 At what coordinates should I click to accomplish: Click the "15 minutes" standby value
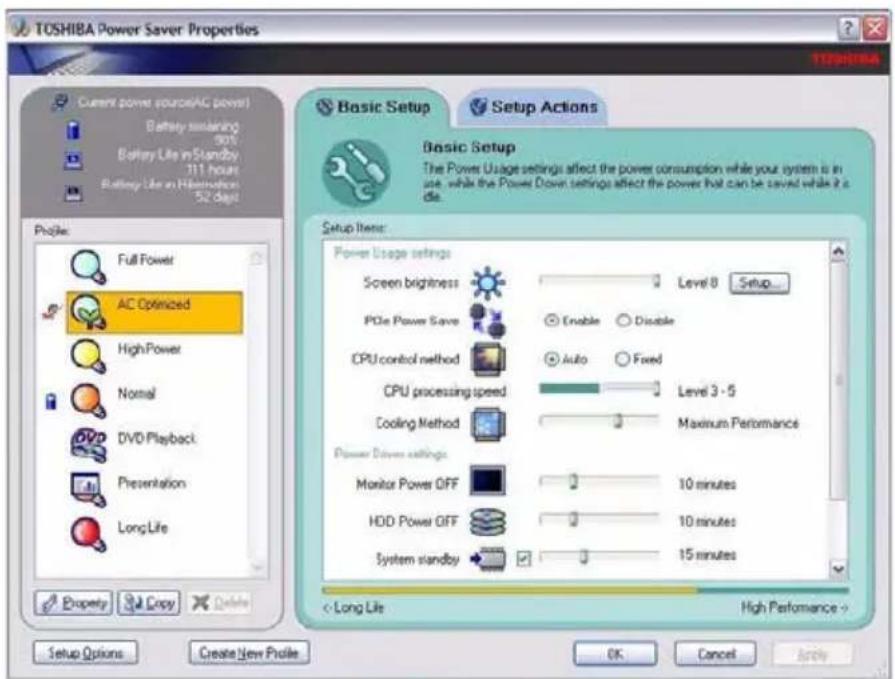point(707,555)
